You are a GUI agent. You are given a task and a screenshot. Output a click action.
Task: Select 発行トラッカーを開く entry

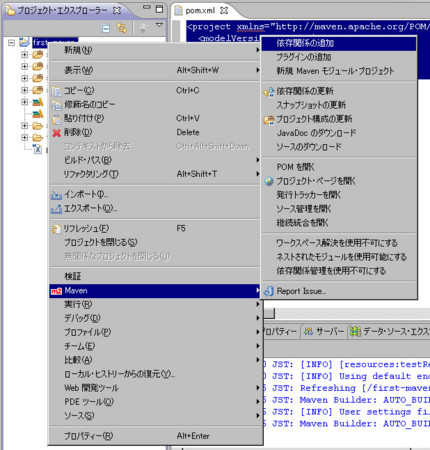(339, 195)
